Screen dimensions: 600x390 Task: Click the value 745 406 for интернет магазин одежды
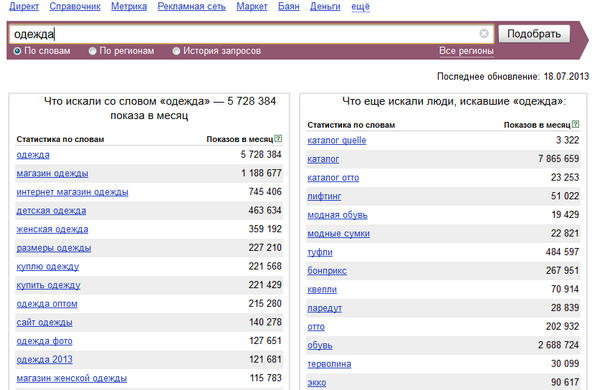(265, 191)
